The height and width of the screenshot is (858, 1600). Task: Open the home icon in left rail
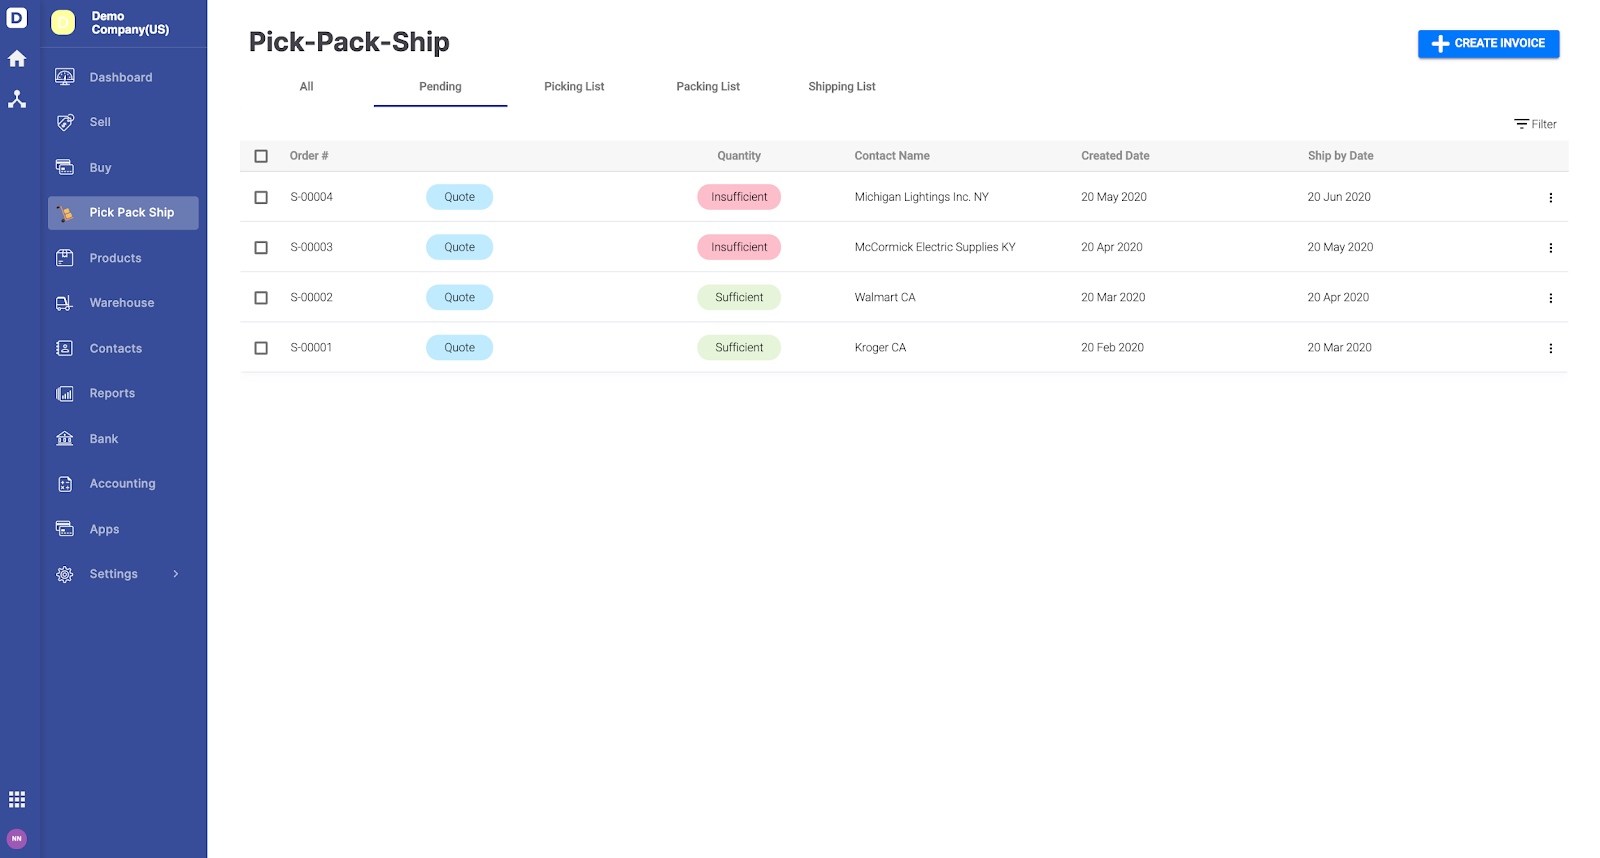coord(17,59)
